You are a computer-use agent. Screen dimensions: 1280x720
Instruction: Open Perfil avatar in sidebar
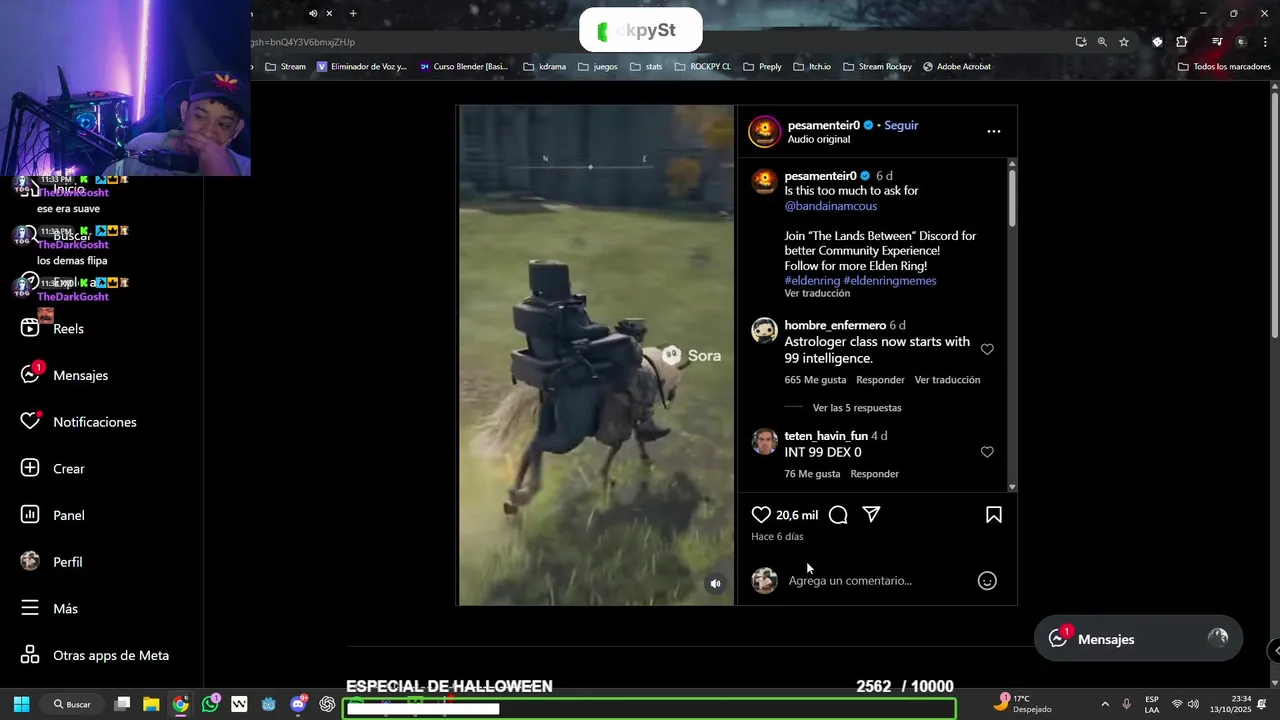(x=30, y=561)
